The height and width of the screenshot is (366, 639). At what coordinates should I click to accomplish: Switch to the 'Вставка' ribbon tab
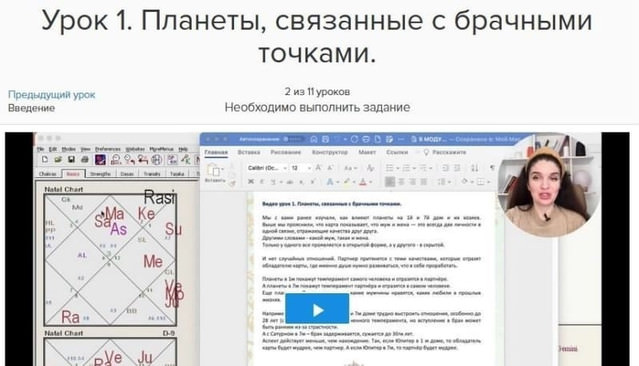(x=249, y=152)
